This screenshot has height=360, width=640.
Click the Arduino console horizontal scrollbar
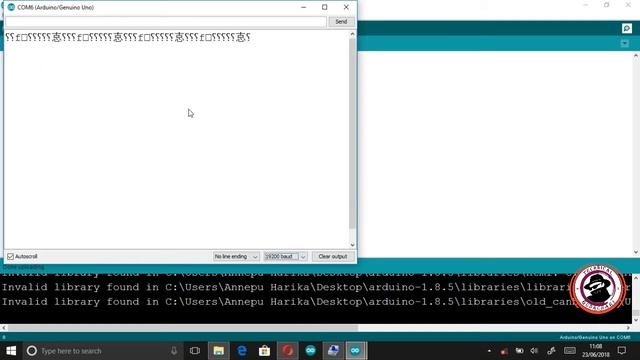(183, 328)
